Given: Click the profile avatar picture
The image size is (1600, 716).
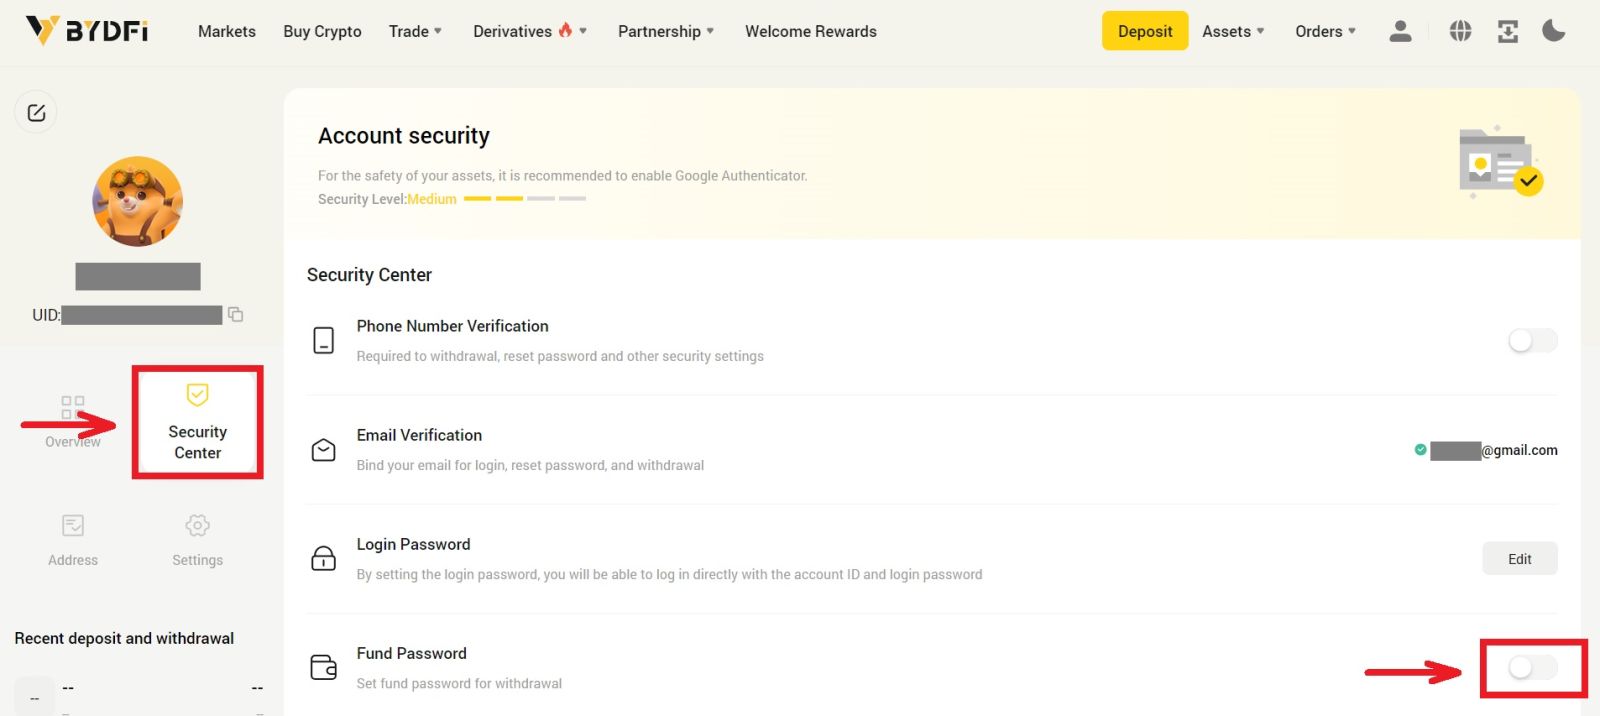Looking at the screenshot, I should [138, 201].
